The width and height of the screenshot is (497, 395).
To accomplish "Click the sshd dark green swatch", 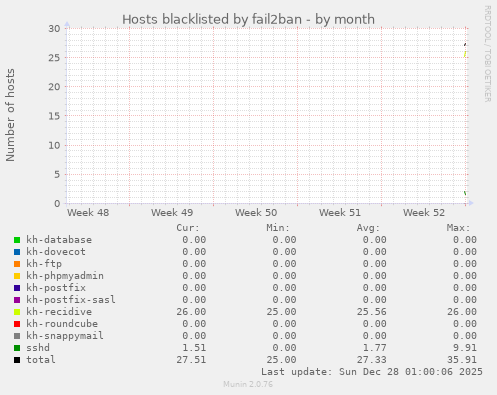I will 17,348.
